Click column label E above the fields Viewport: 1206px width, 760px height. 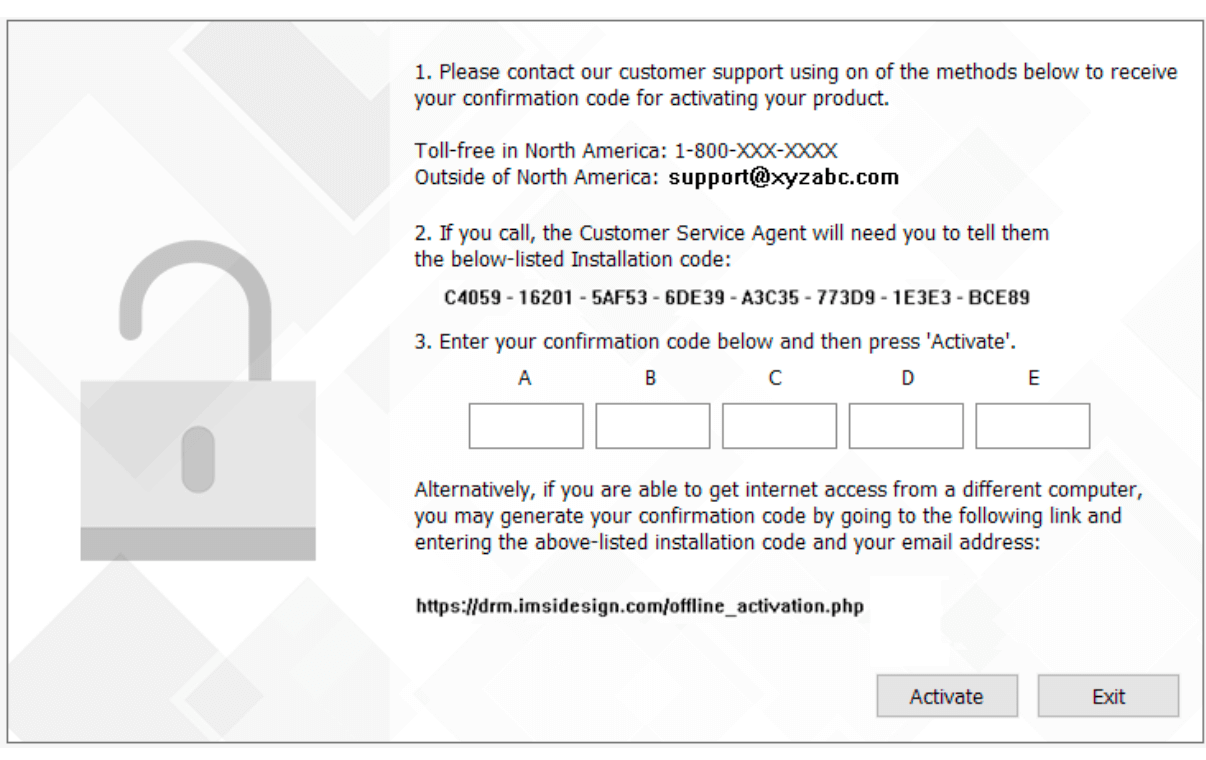[1034, 379]
